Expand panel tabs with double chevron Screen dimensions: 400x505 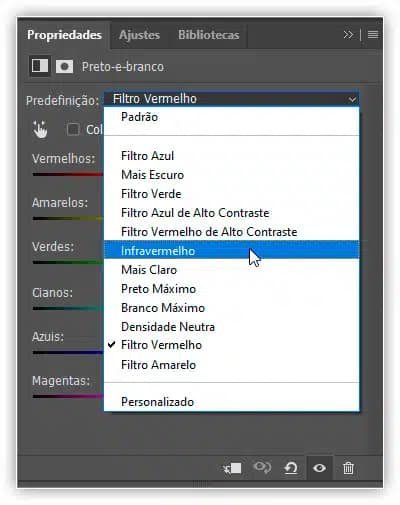[348, 34]
